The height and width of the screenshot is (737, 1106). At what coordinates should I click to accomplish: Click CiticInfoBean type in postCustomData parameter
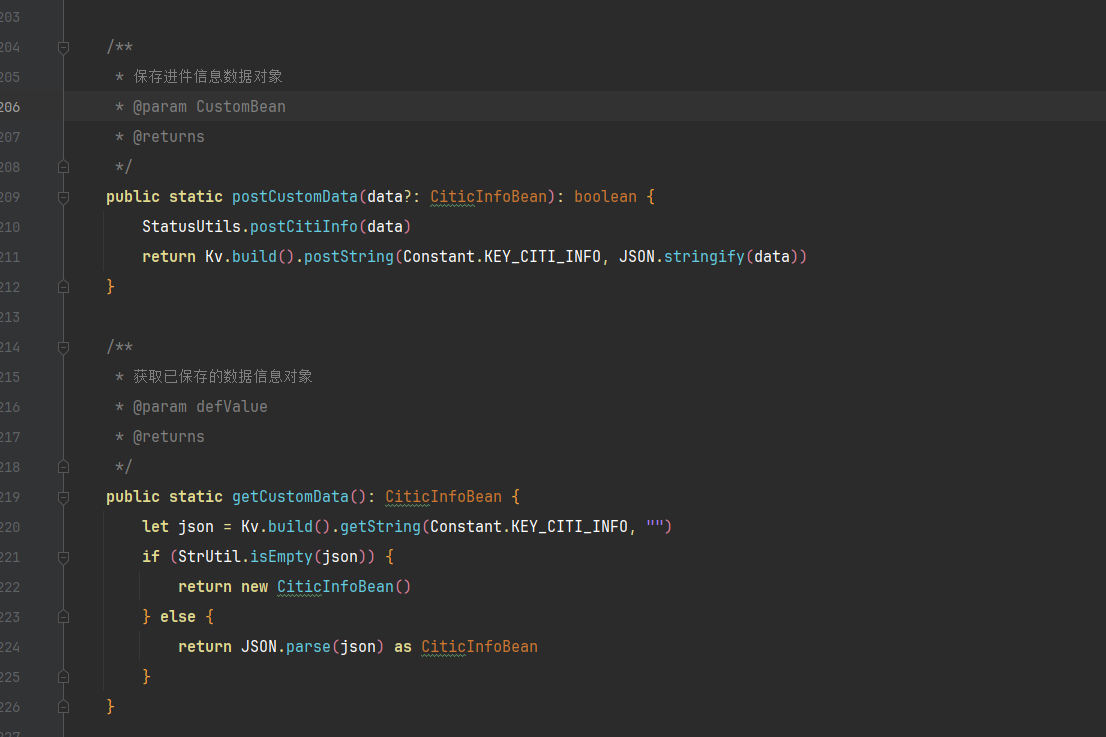point(489,197)
